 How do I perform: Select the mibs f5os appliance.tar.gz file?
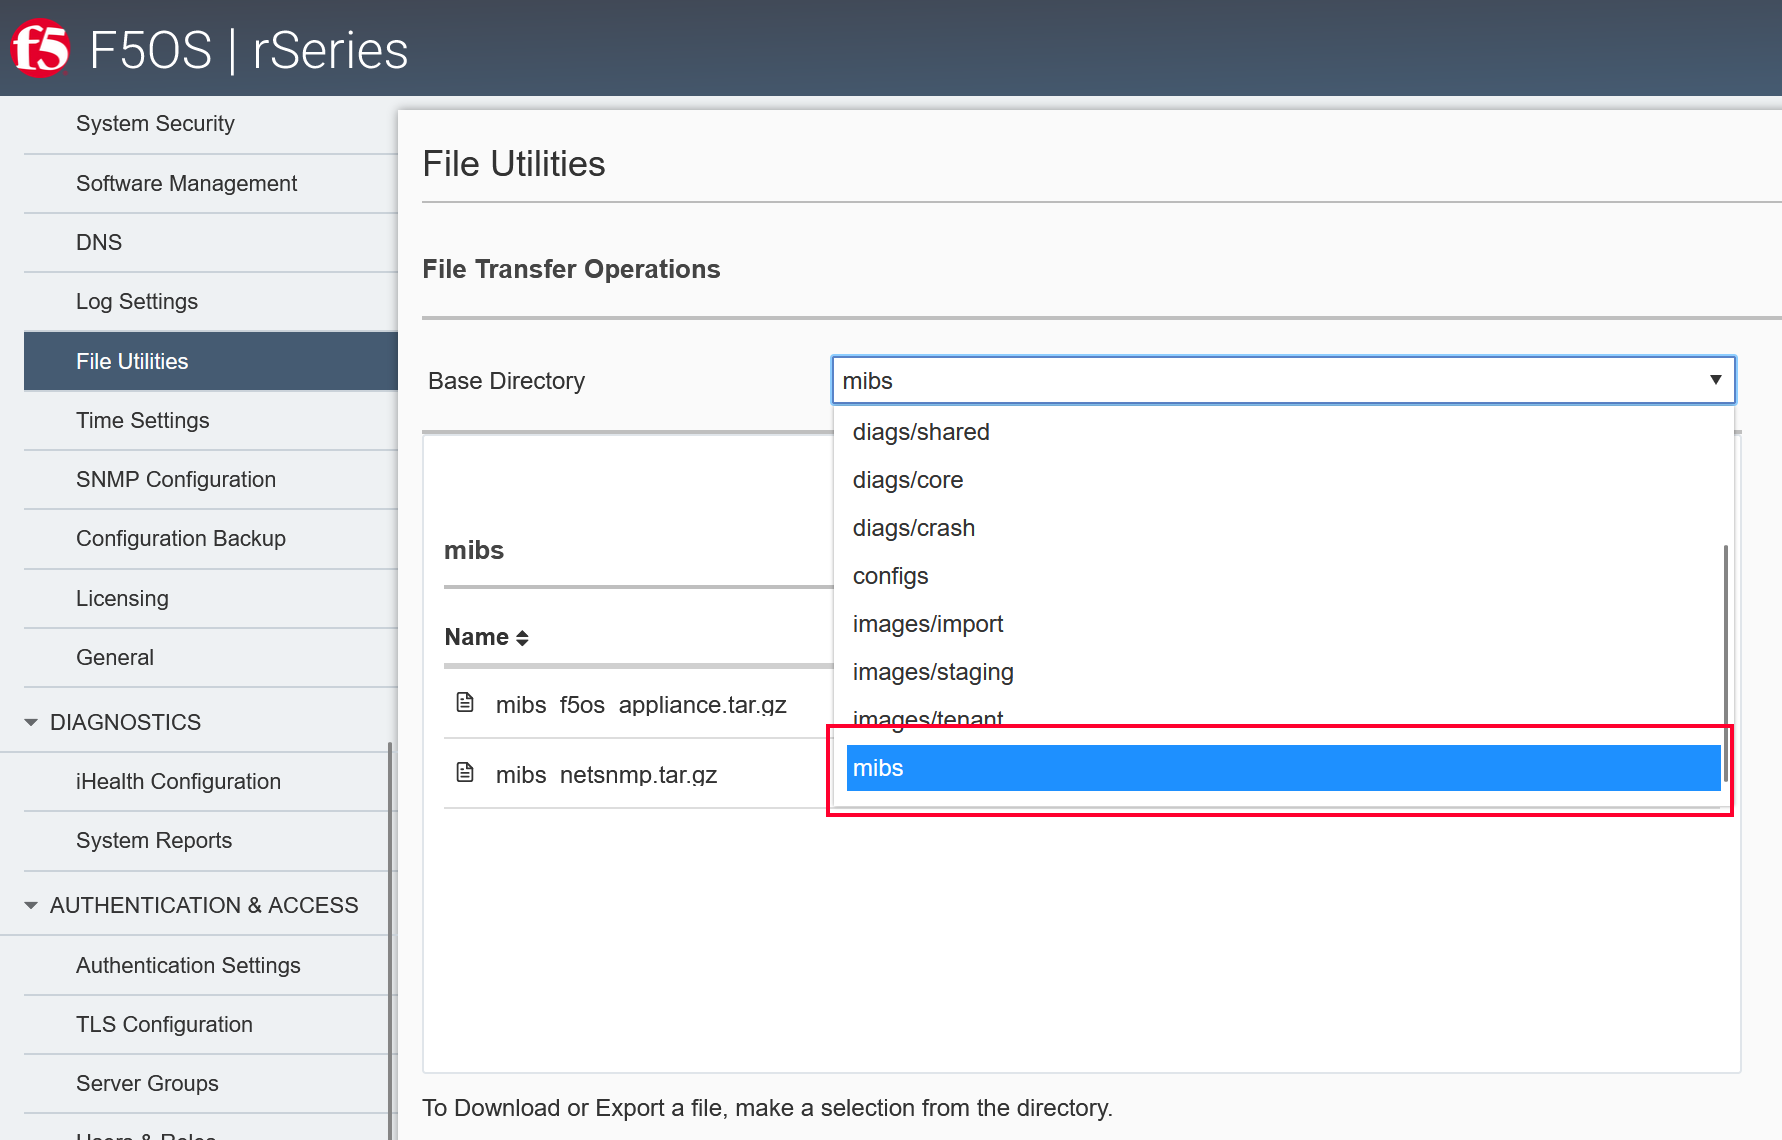click(641, 705)
